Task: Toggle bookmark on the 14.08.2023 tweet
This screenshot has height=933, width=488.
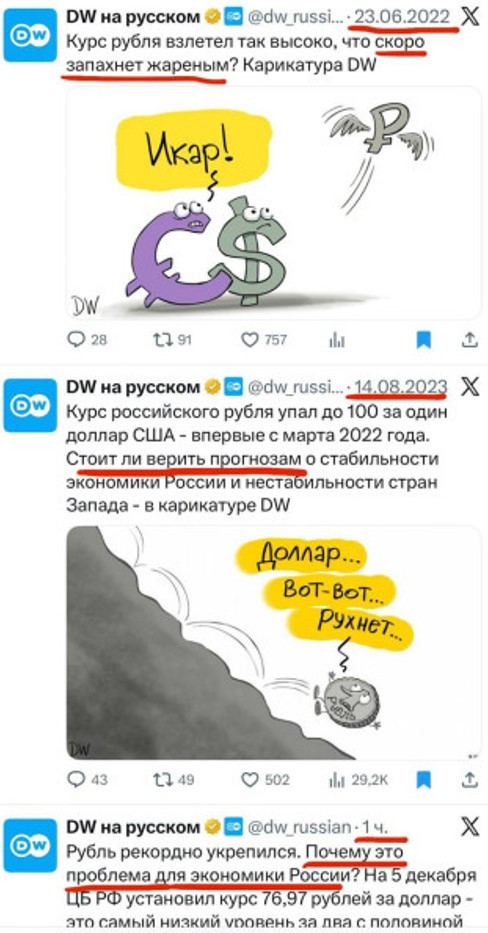Action: pyautogui.click(x=423, y=779)
